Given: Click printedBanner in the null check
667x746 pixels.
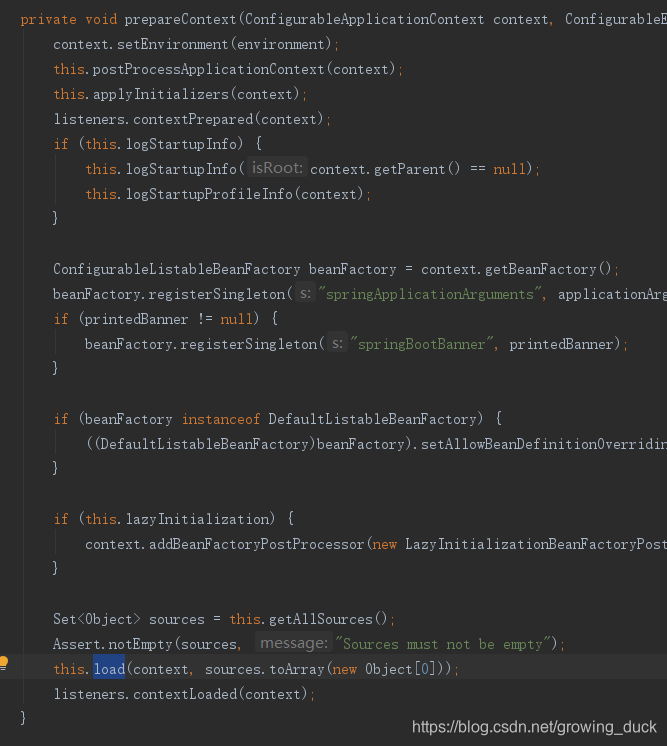Looking at the screenshot, I should coord(136,319).
